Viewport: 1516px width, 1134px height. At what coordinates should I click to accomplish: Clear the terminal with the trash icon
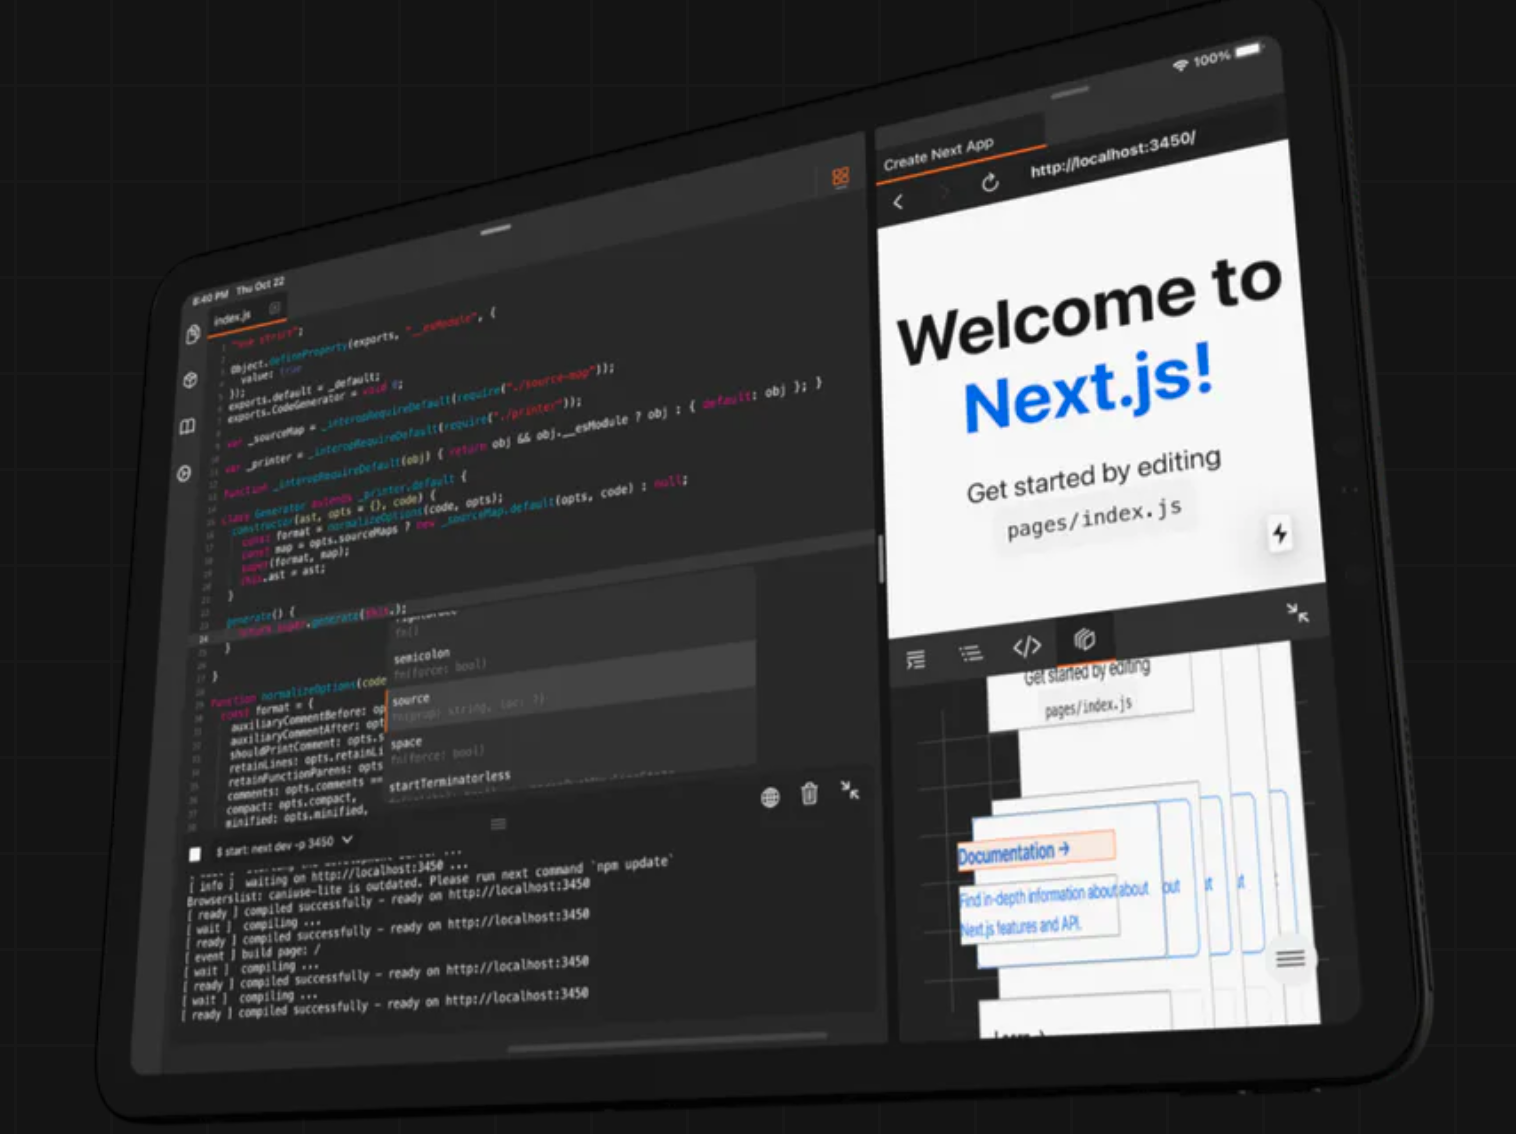click(809, 794)
